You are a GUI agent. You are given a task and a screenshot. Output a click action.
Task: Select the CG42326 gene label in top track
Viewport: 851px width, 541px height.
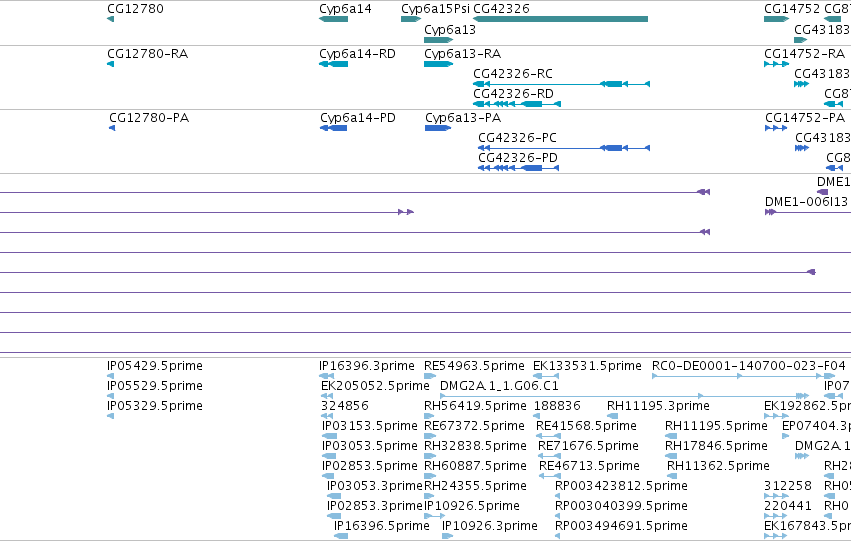tap(501, 9)
